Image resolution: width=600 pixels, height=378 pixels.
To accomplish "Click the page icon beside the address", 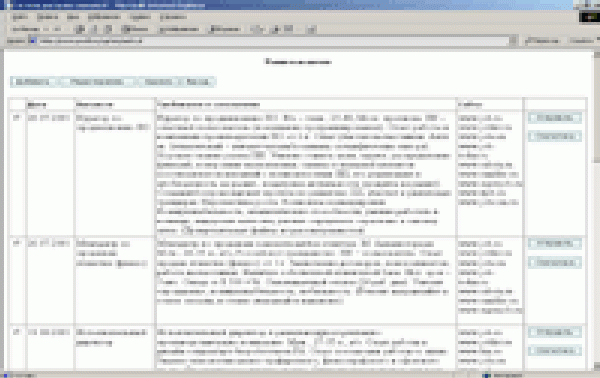I will tap(33, 41).
